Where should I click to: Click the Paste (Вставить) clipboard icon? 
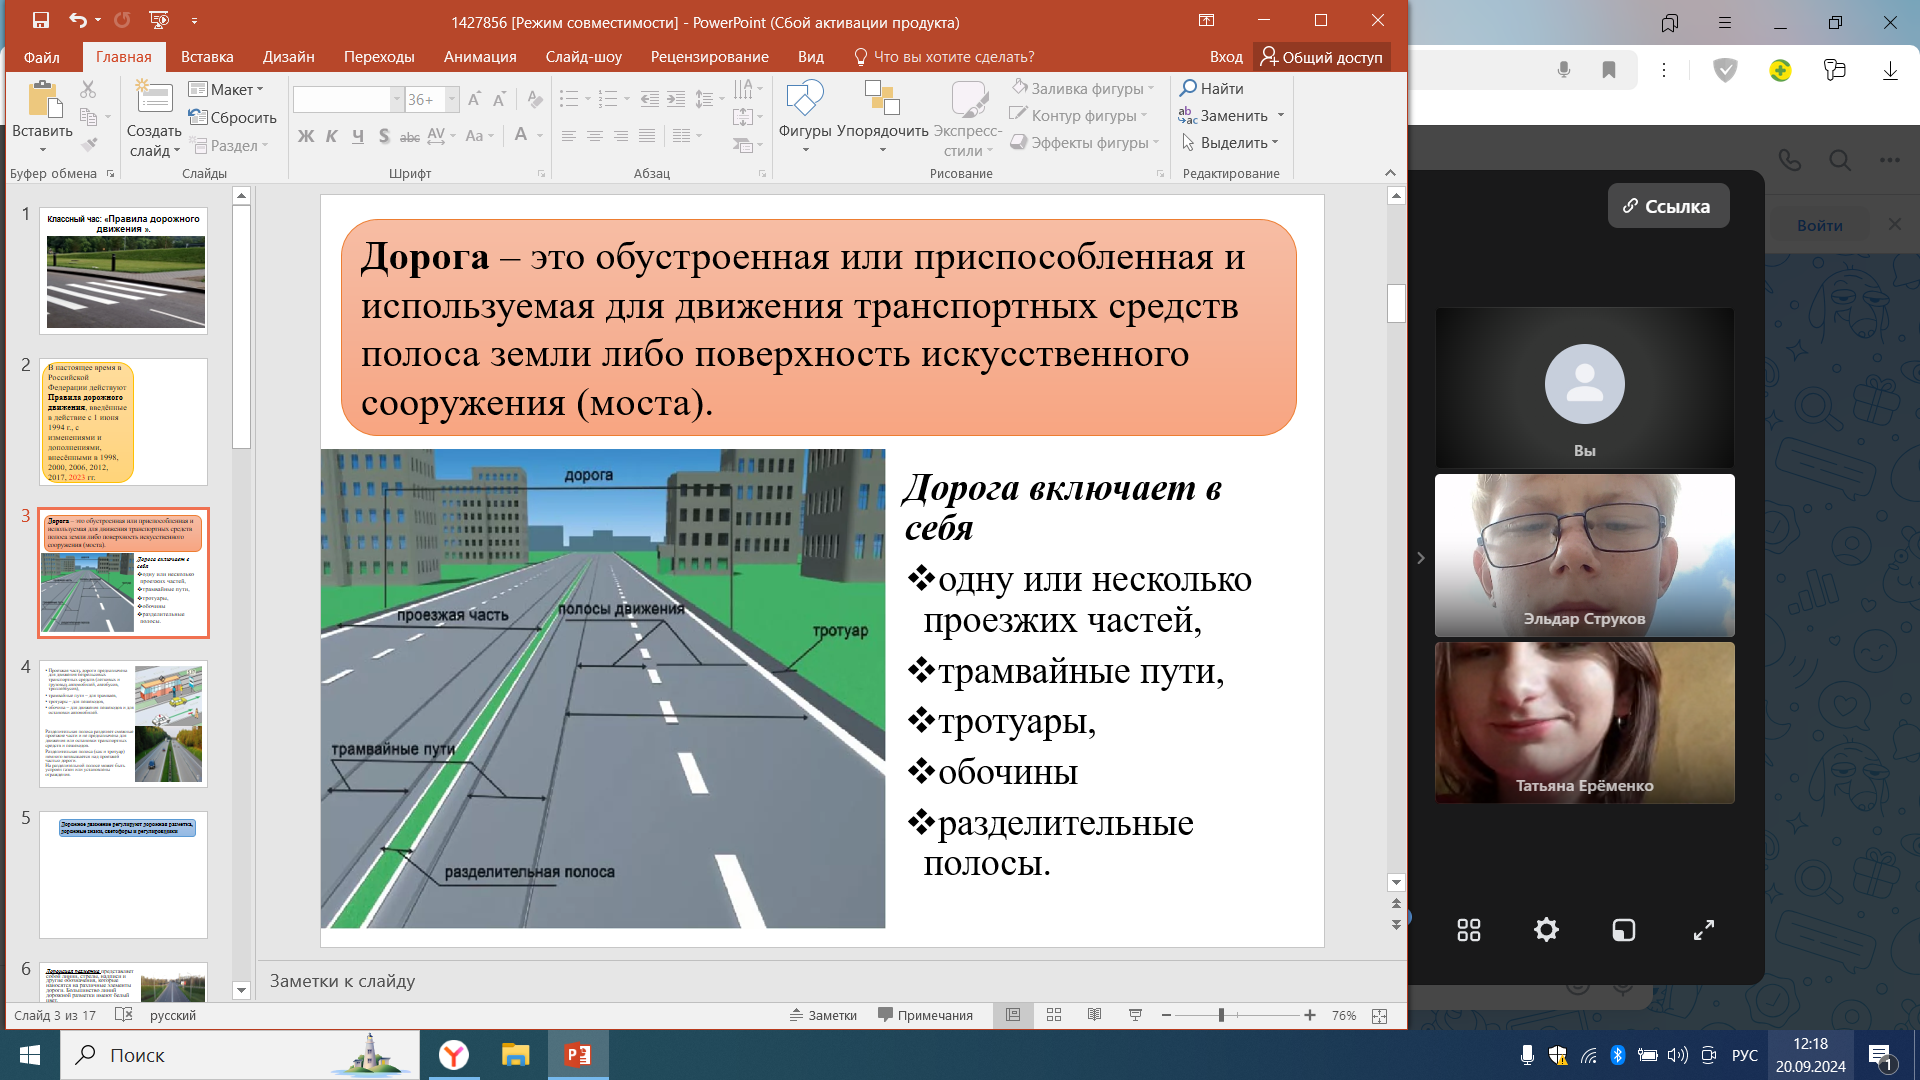point(42,100)
